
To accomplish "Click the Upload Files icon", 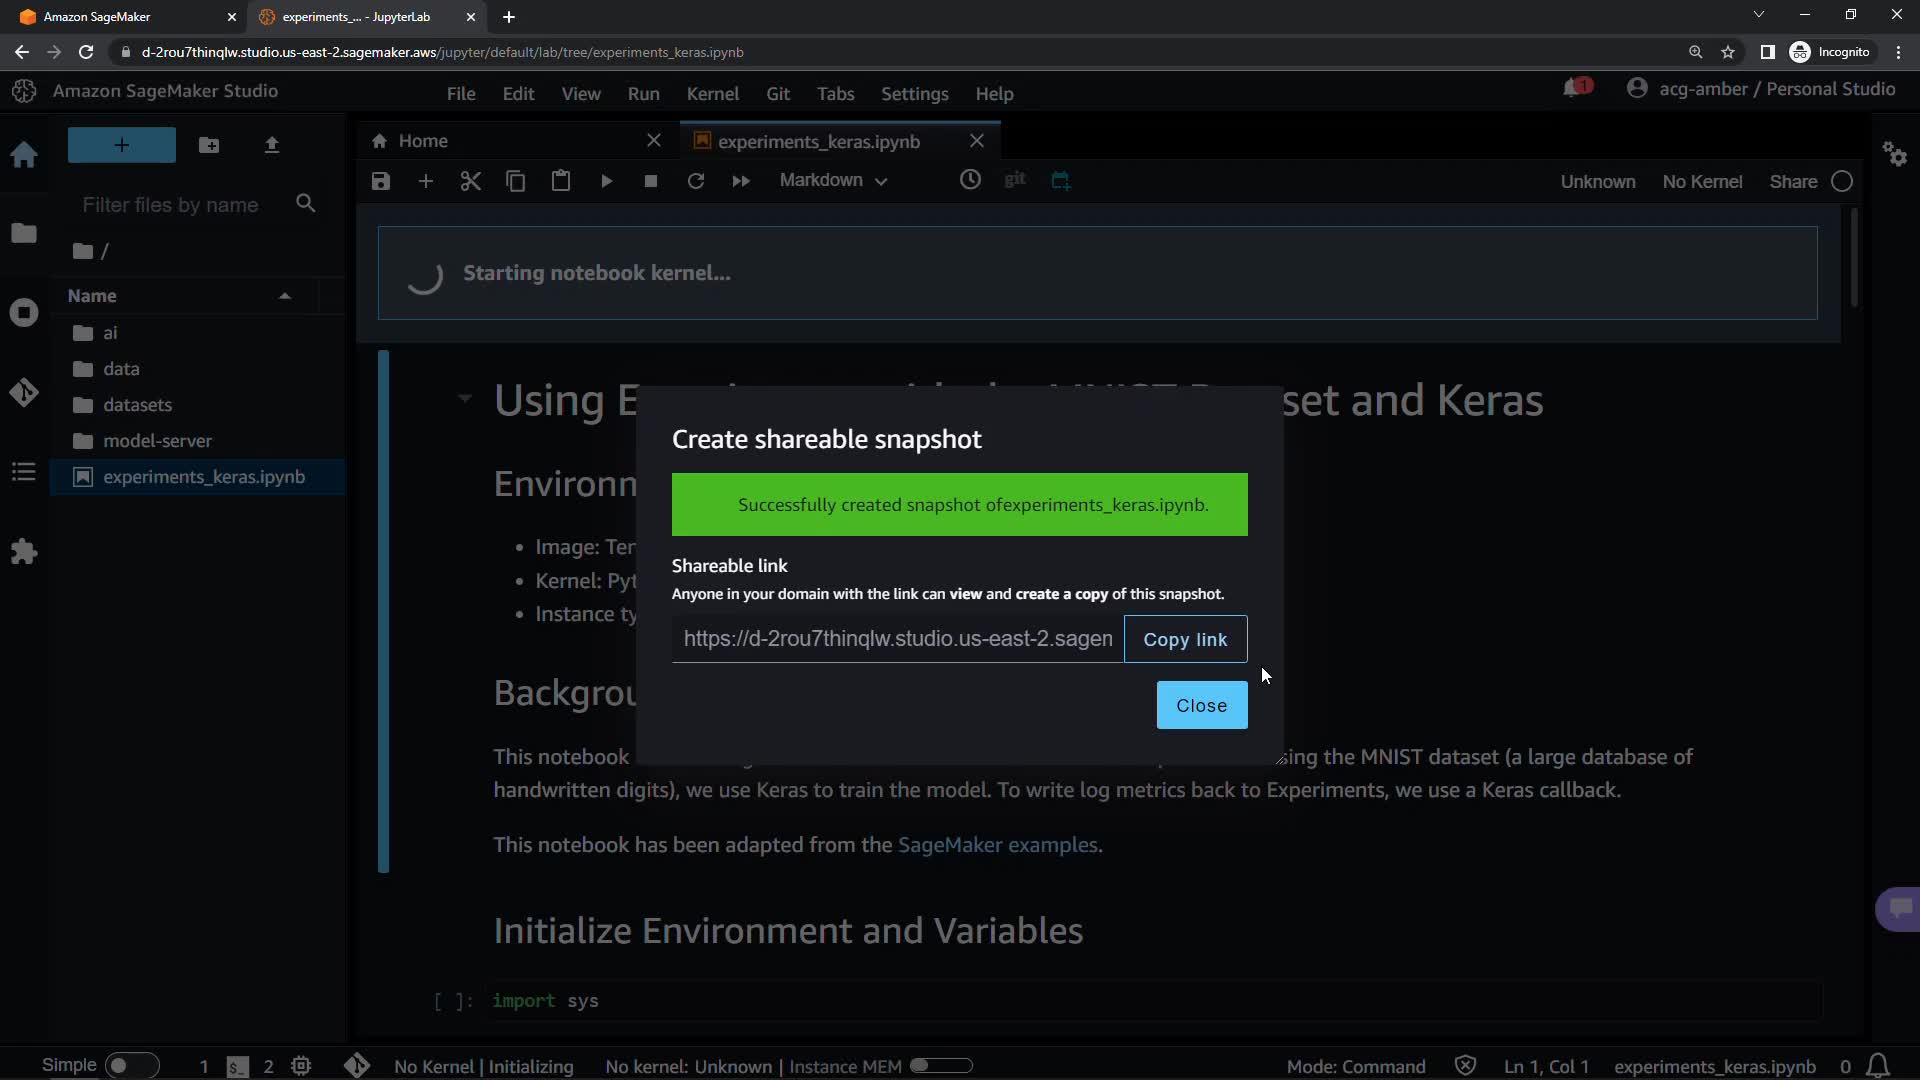I will tap(271, 145).
